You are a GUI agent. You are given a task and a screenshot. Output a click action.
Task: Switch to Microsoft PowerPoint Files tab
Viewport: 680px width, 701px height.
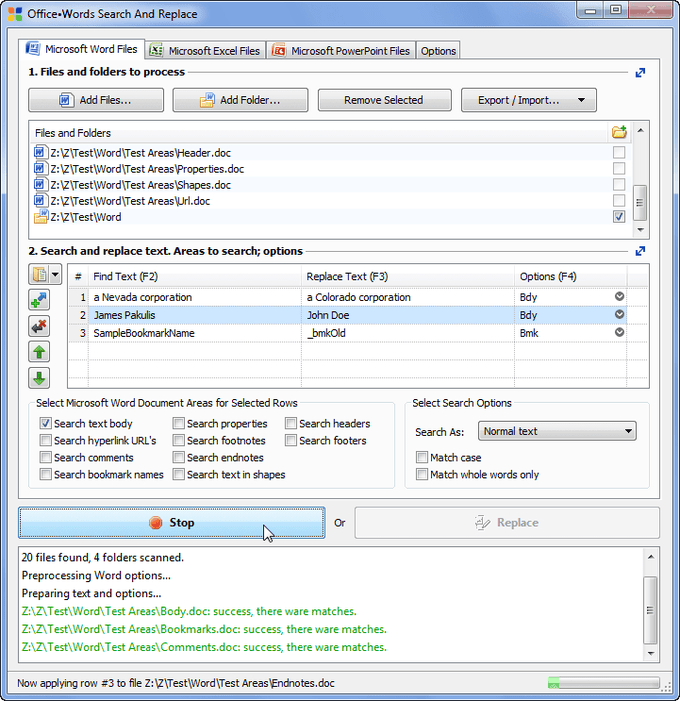pos(341,51)
